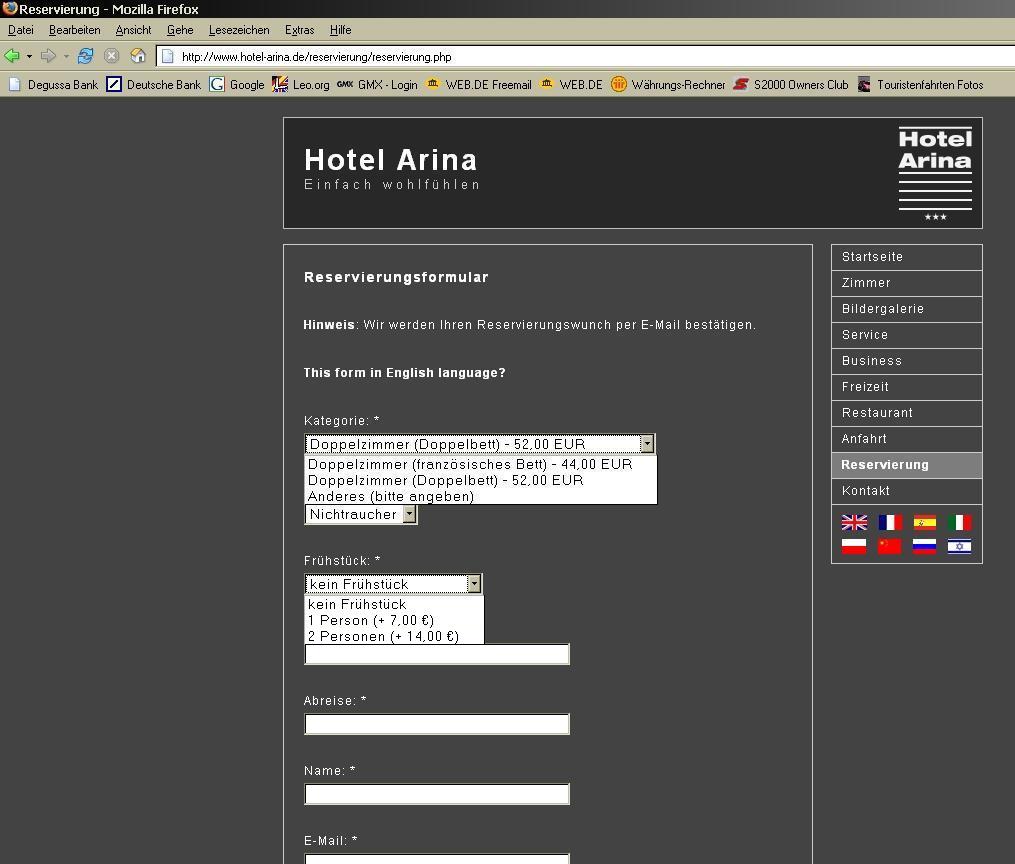Select the Israeli flag icon
This screenshot has width=1015, height=864.
(959, 546)
